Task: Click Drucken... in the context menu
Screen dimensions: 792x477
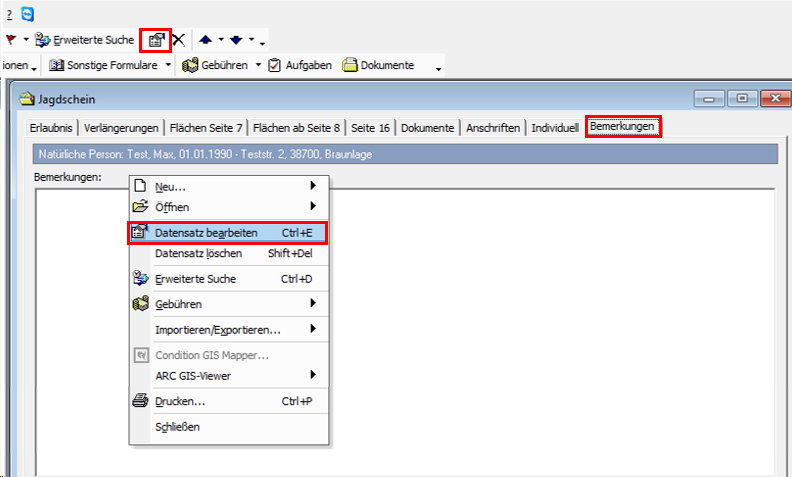Action: pyautogui.click(x=180, y=401)
